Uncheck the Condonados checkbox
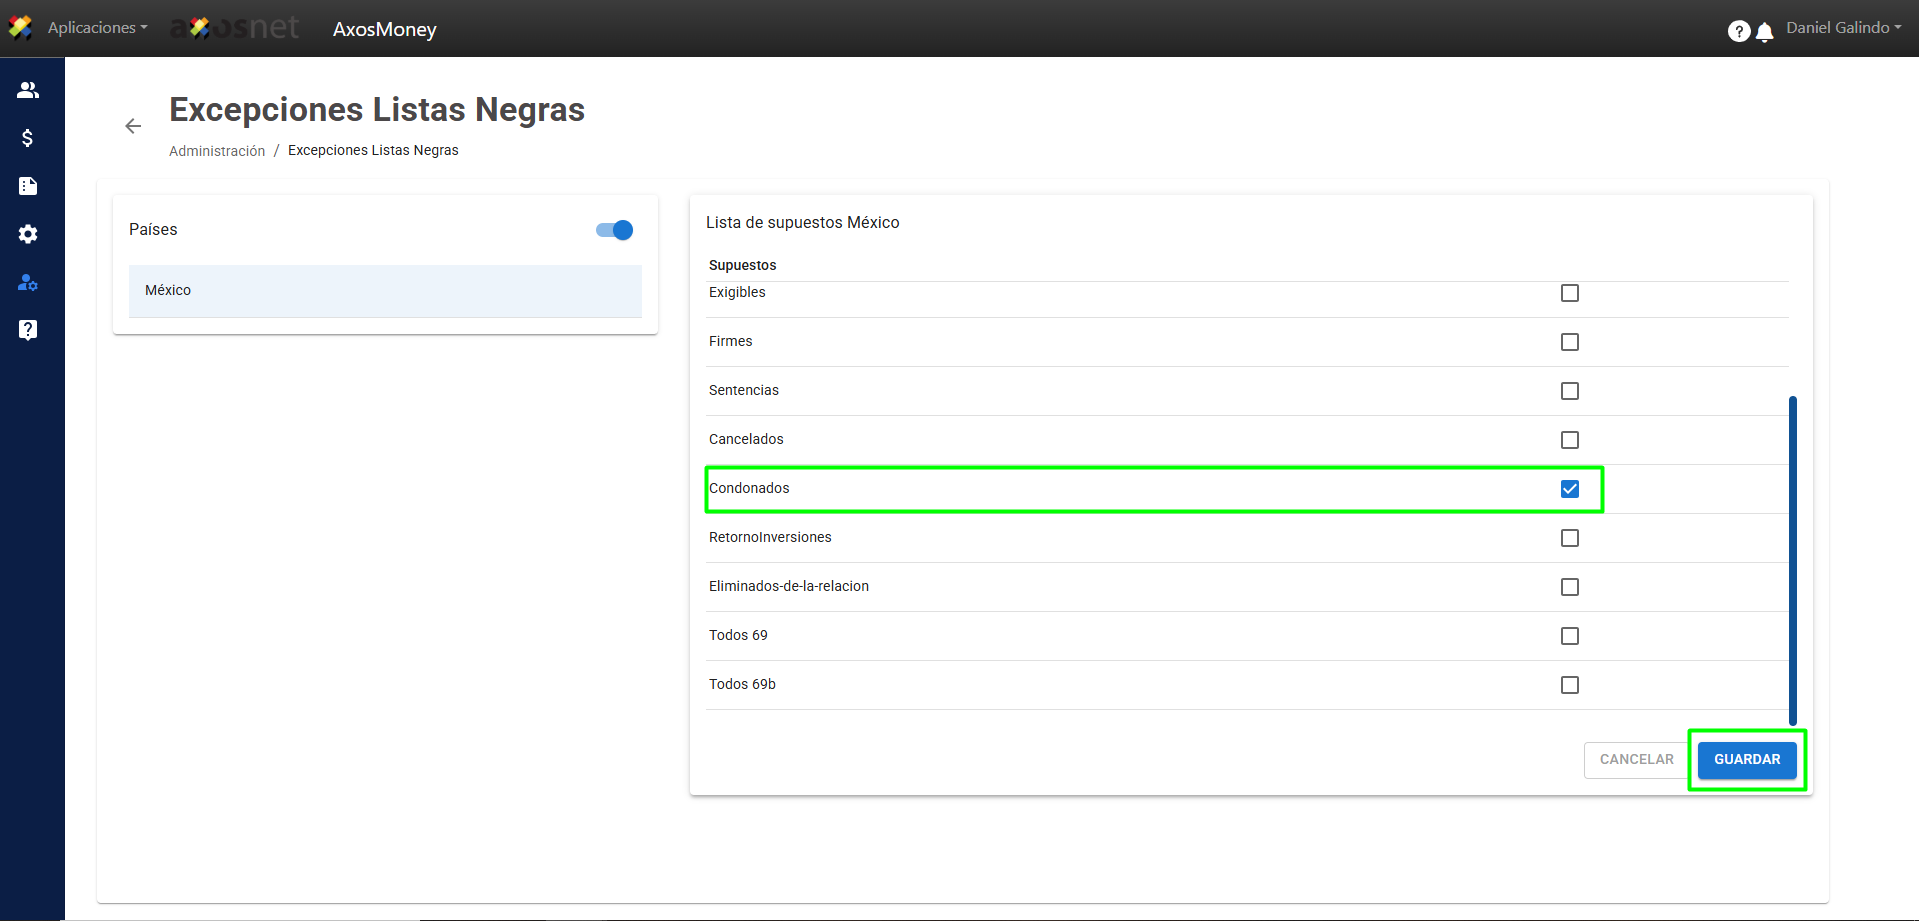The image size is (1919, 921). pyautogui.click(x=1570, y=489)
